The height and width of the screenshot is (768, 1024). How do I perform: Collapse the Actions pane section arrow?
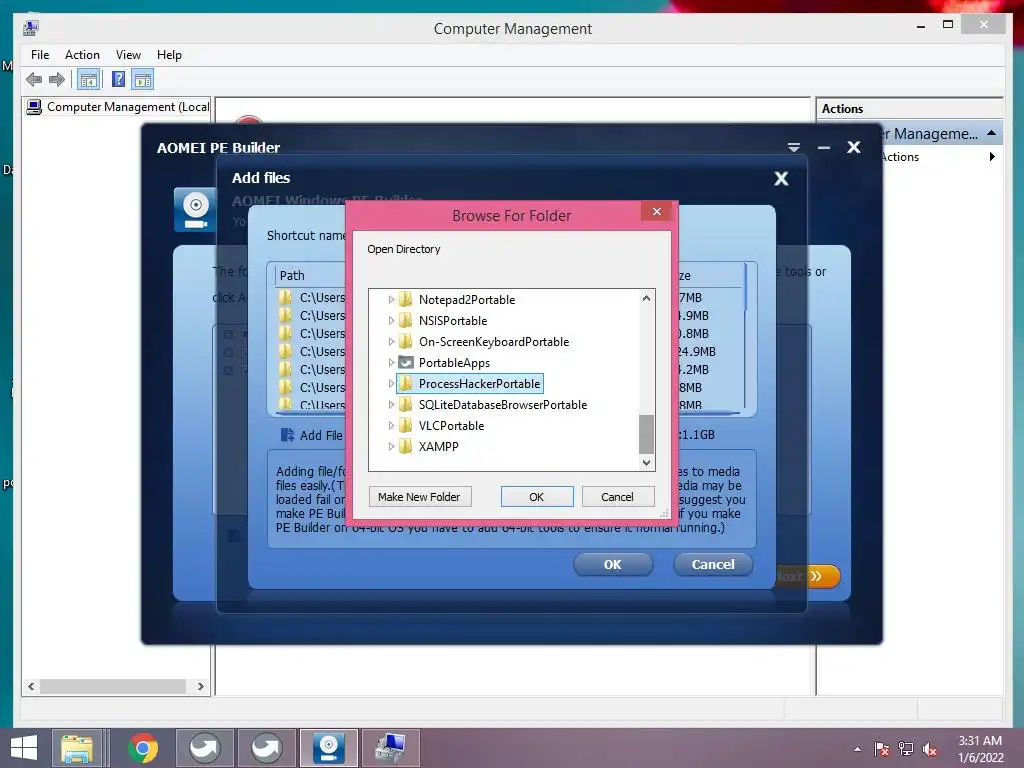991,133
